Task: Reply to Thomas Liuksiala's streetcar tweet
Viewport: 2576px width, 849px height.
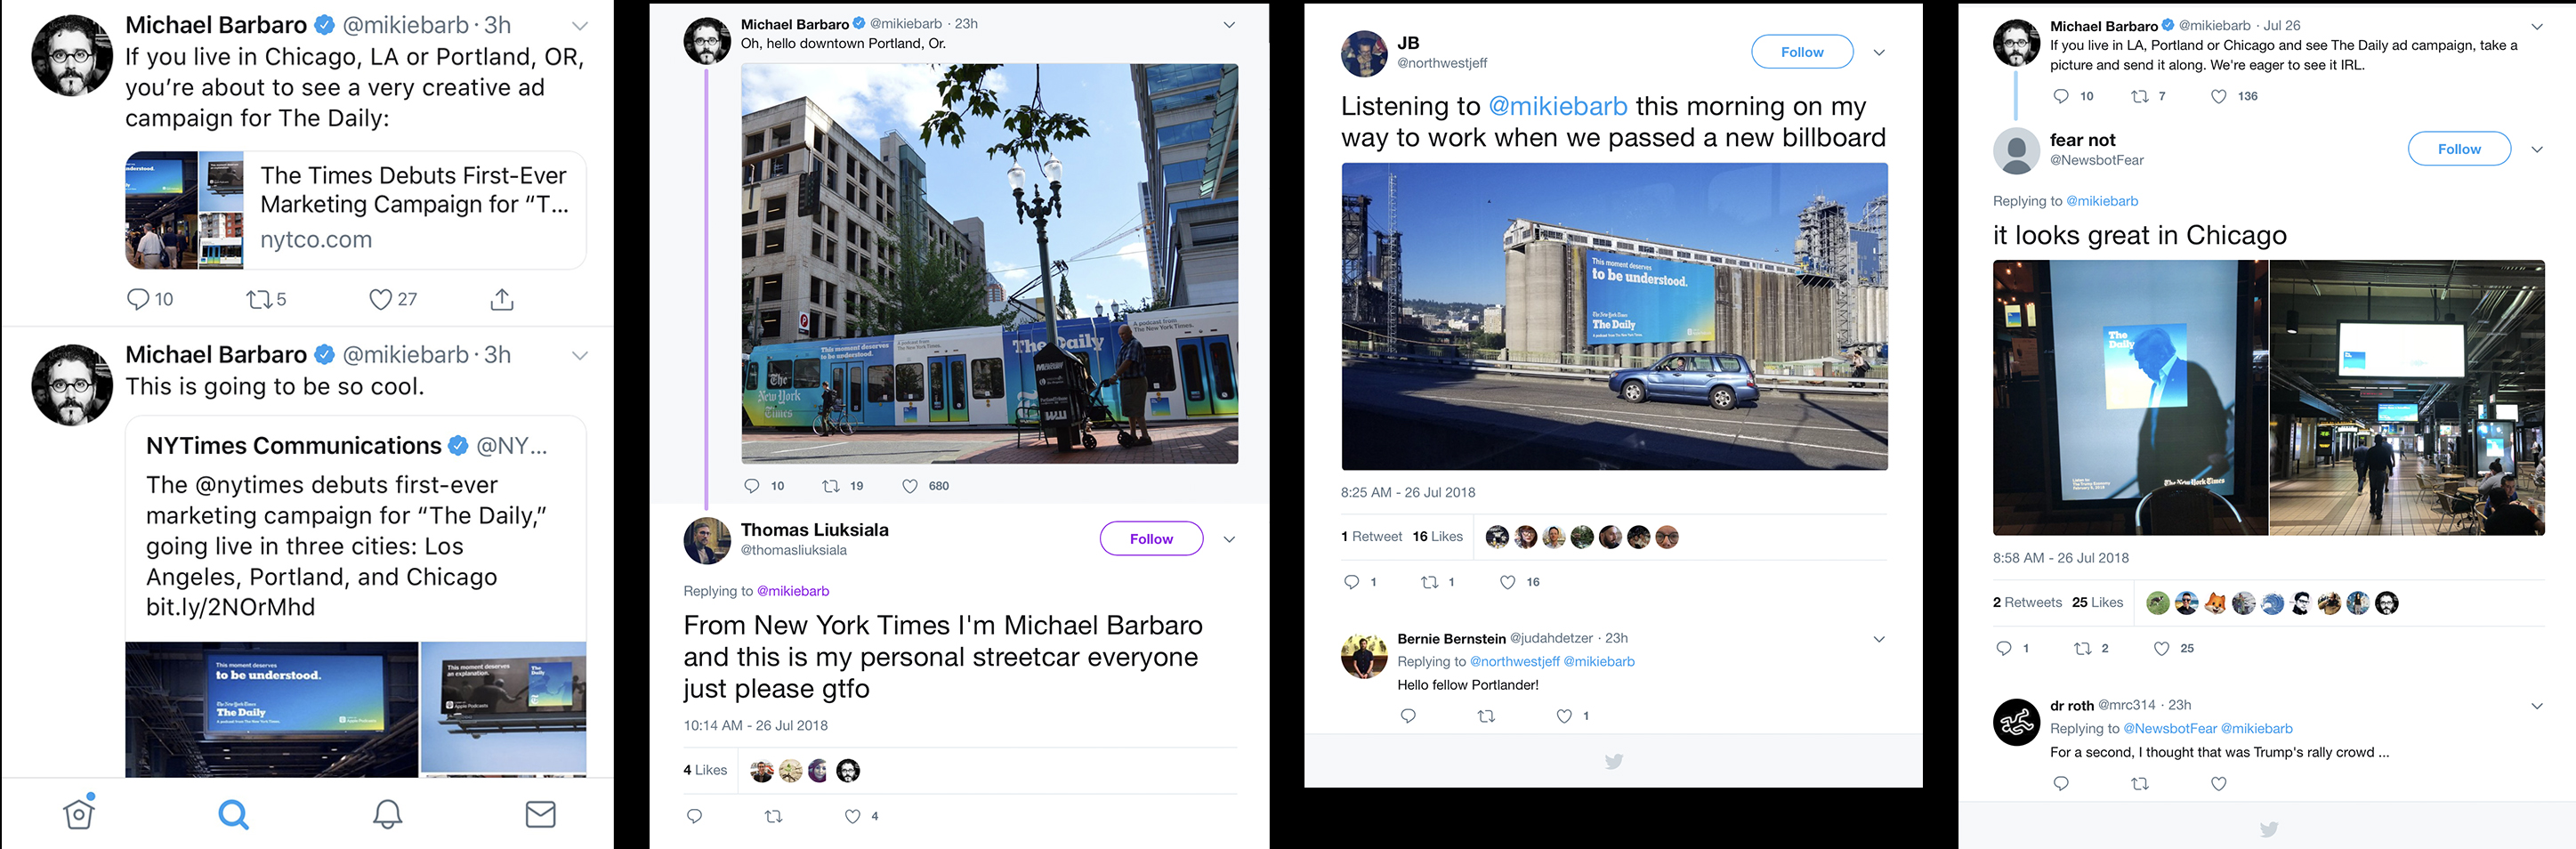Action: [x=695, y=816]
